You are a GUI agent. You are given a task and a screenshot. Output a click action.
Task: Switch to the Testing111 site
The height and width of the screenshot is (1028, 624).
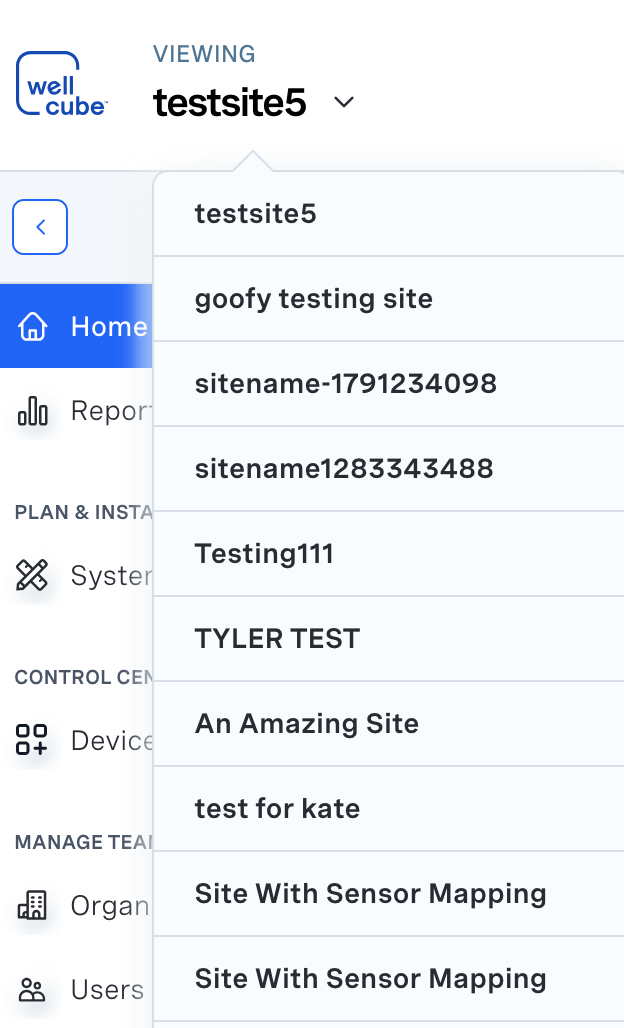389,554
